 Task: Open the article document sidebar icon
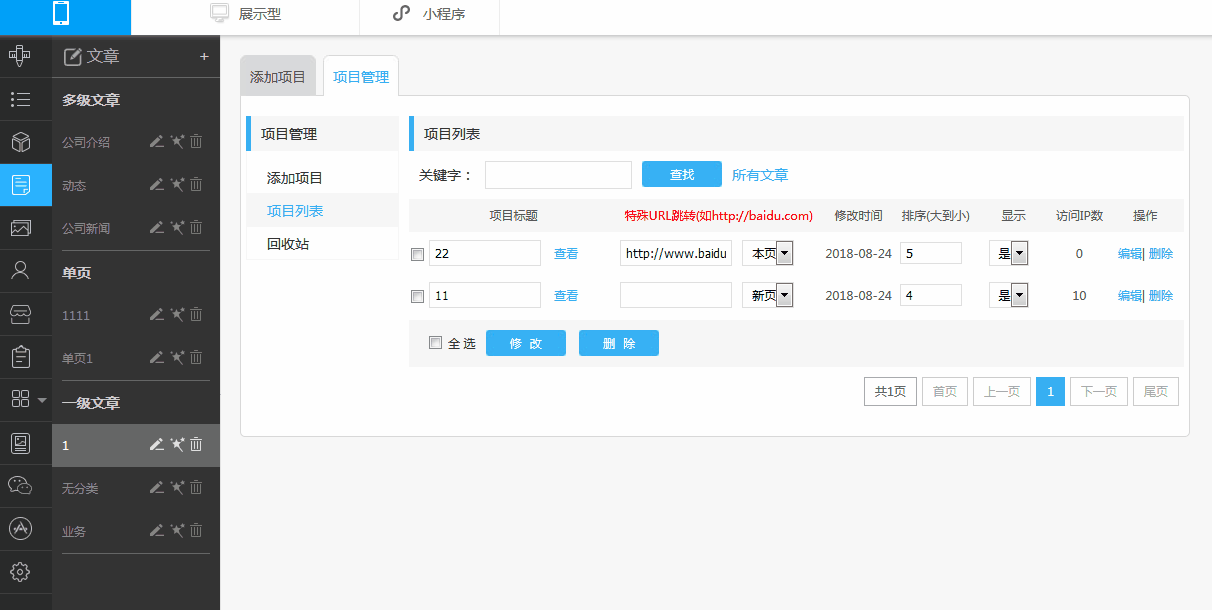coord(20,185)
